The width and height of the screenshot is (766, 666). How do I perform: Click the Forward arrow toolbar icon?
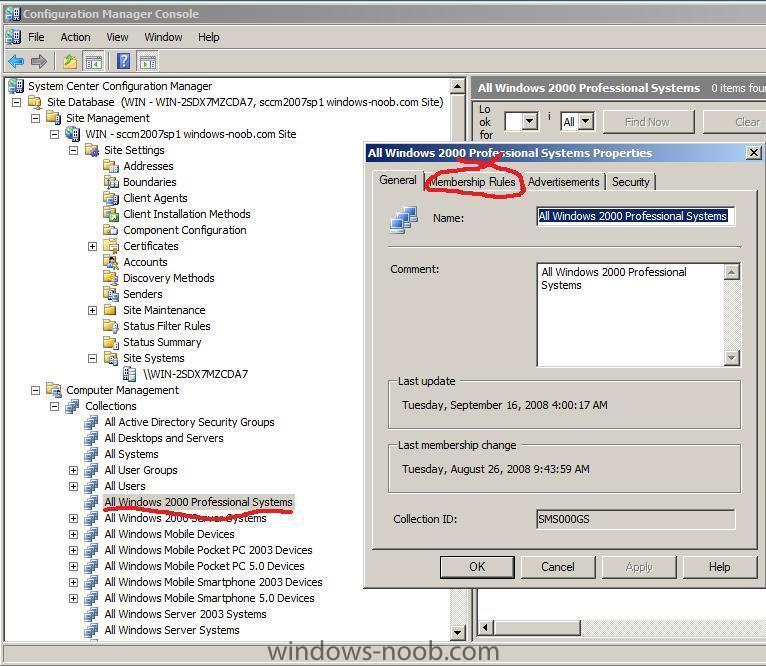pos(39,62)
